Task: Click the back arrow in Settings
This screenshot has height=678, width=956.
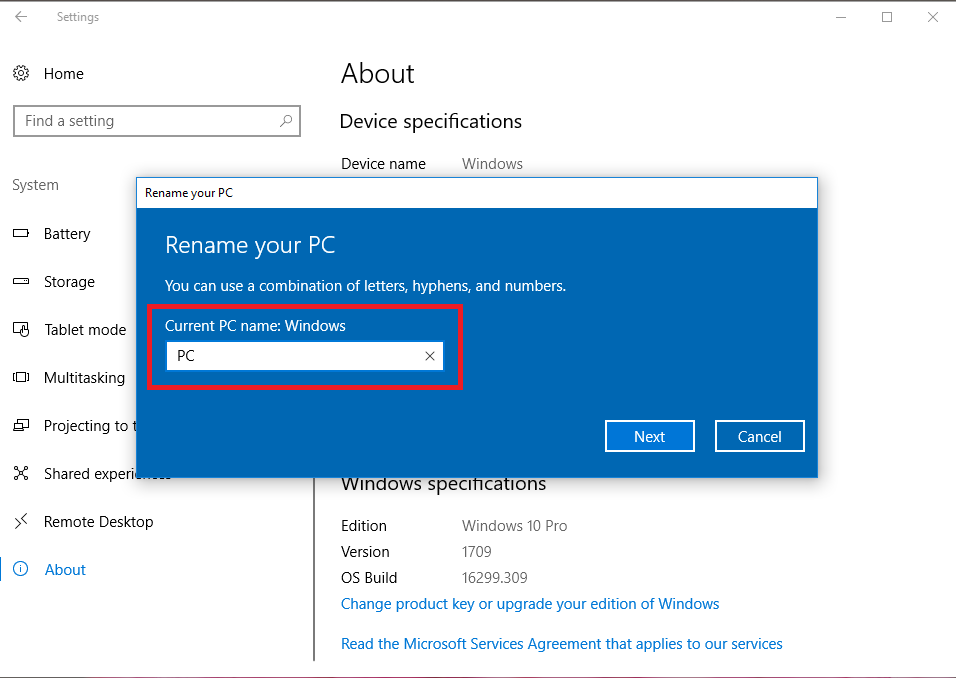Action: coord(21,17)
